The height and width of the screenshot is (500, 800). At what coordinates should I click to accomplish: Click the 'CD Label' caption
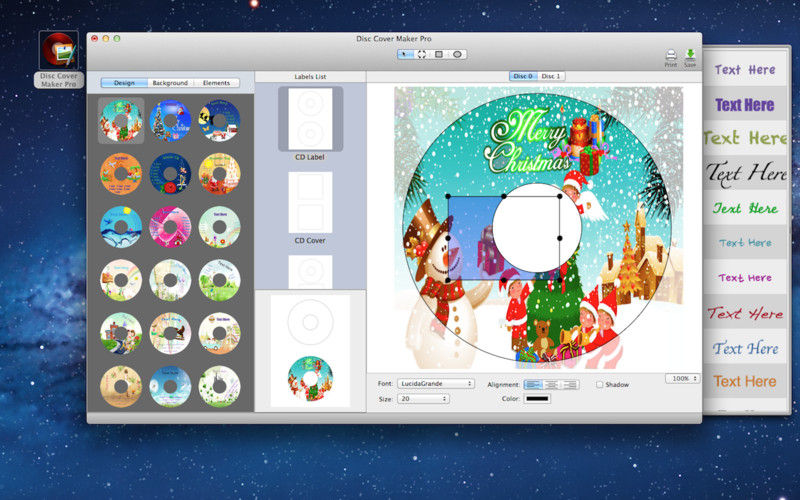pyautogui.click(x=310, y=157)
